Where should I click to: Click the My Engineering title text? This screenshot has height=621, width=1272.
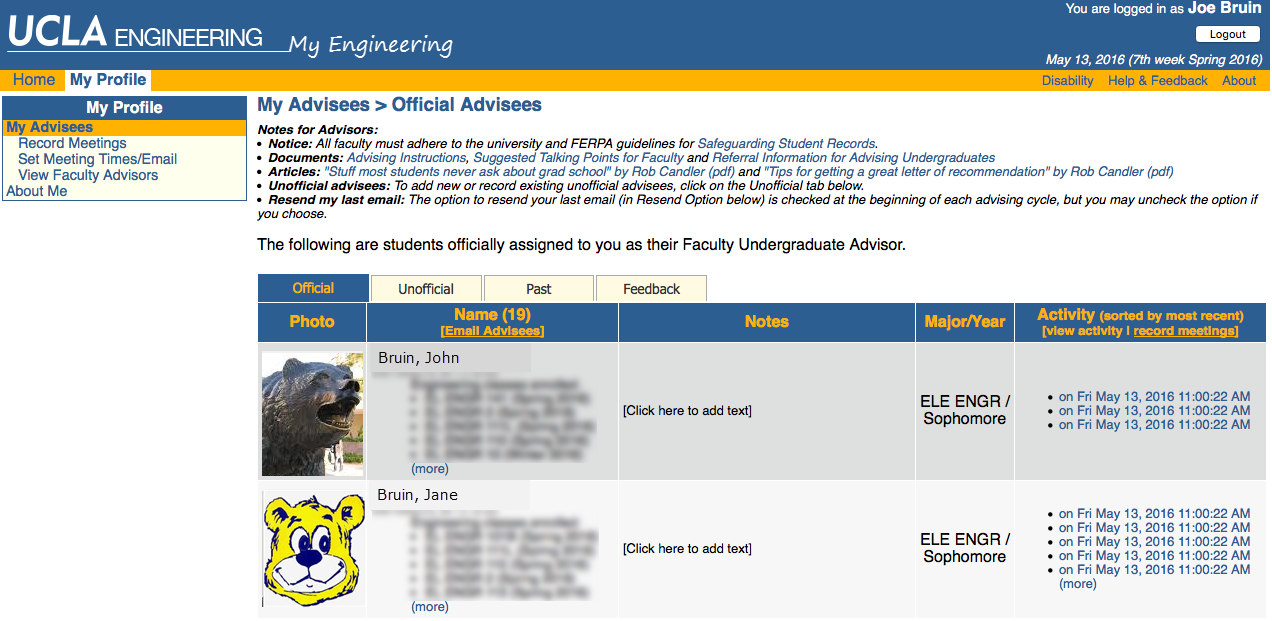point(371,45)
